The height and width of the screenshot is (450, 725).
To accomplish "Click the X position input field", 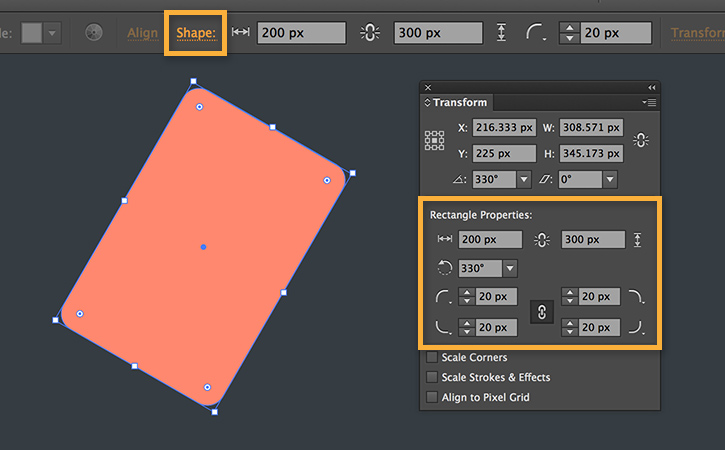I will pos(506,128).
